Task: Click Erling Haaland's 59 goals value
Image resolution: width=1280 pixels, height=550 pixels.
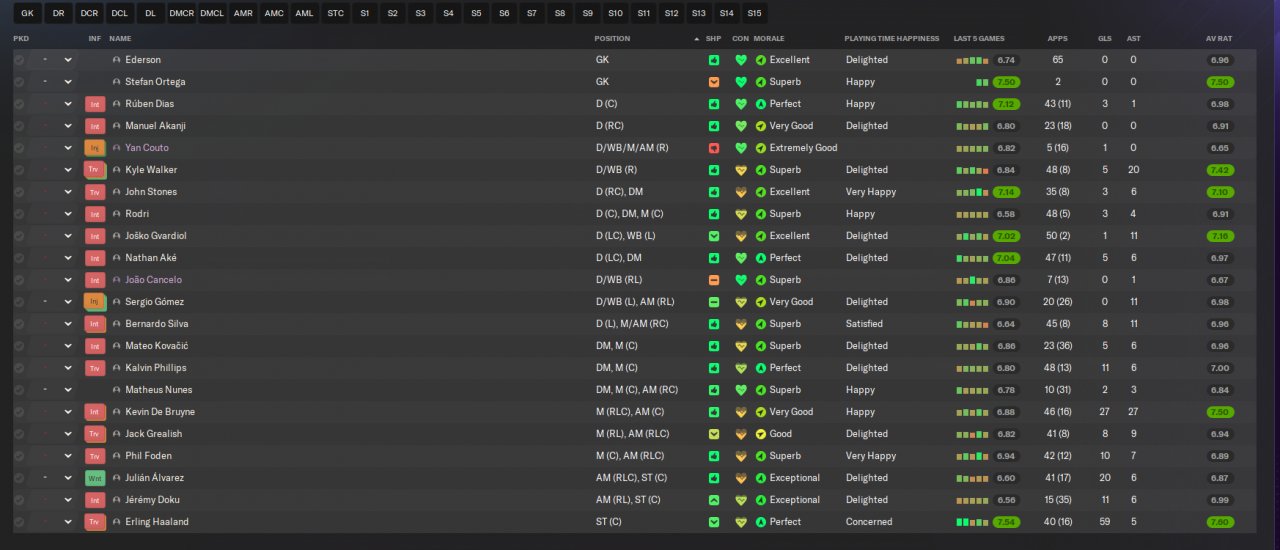Action: click(x=1104, y=522)
